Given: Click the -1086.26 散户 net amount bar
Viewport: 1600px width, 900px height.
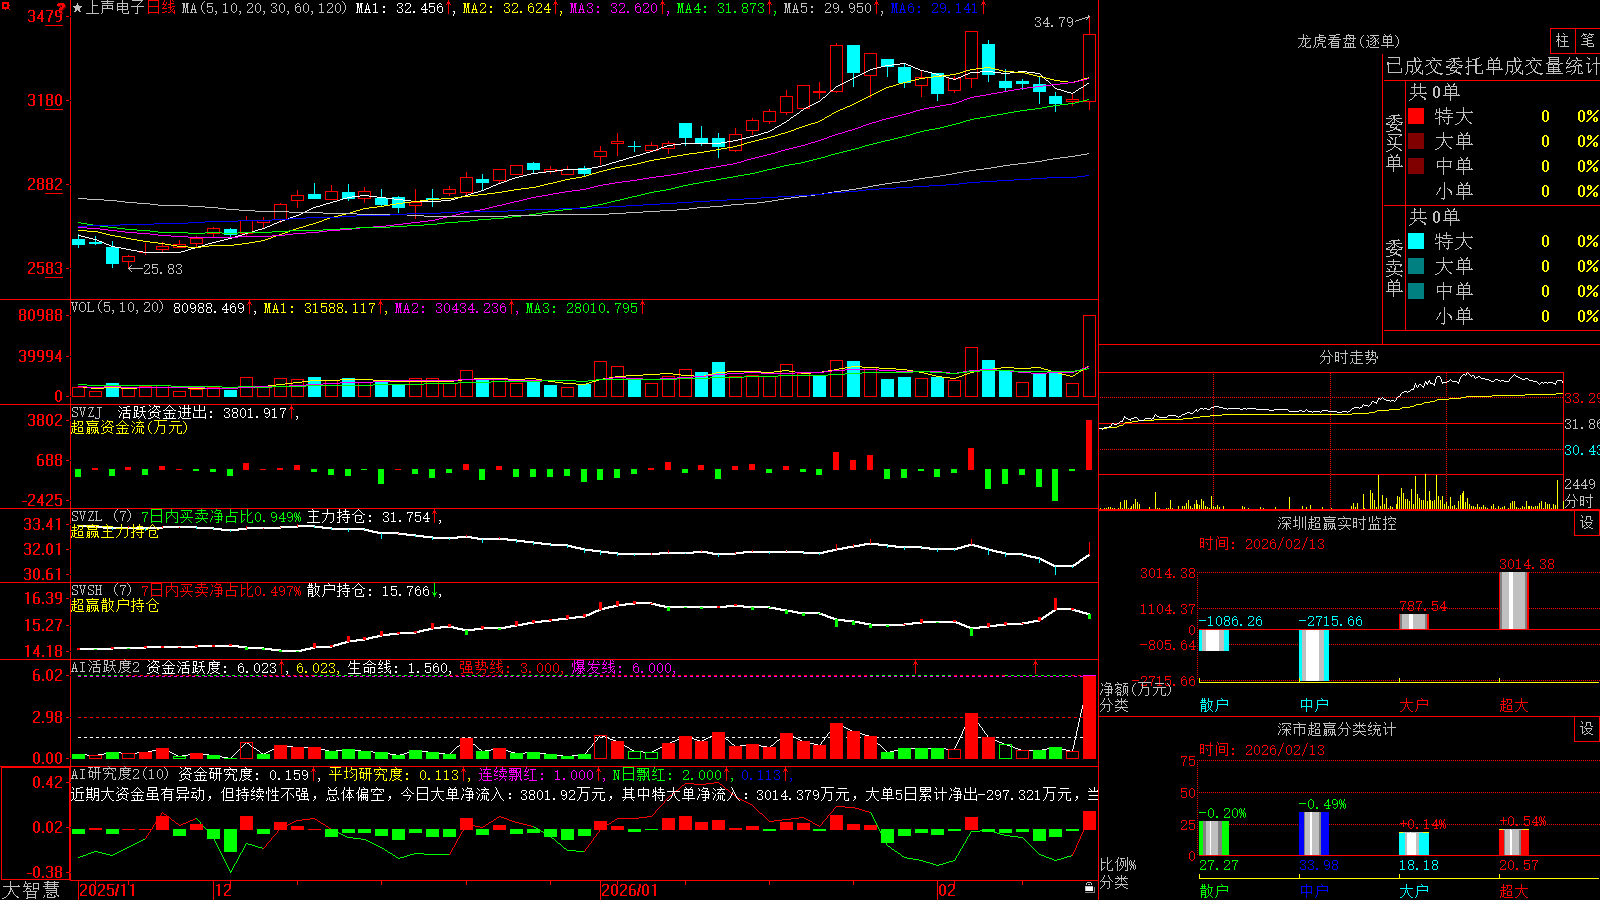Looking at the screenshot, I should (x=1214, y=640).
